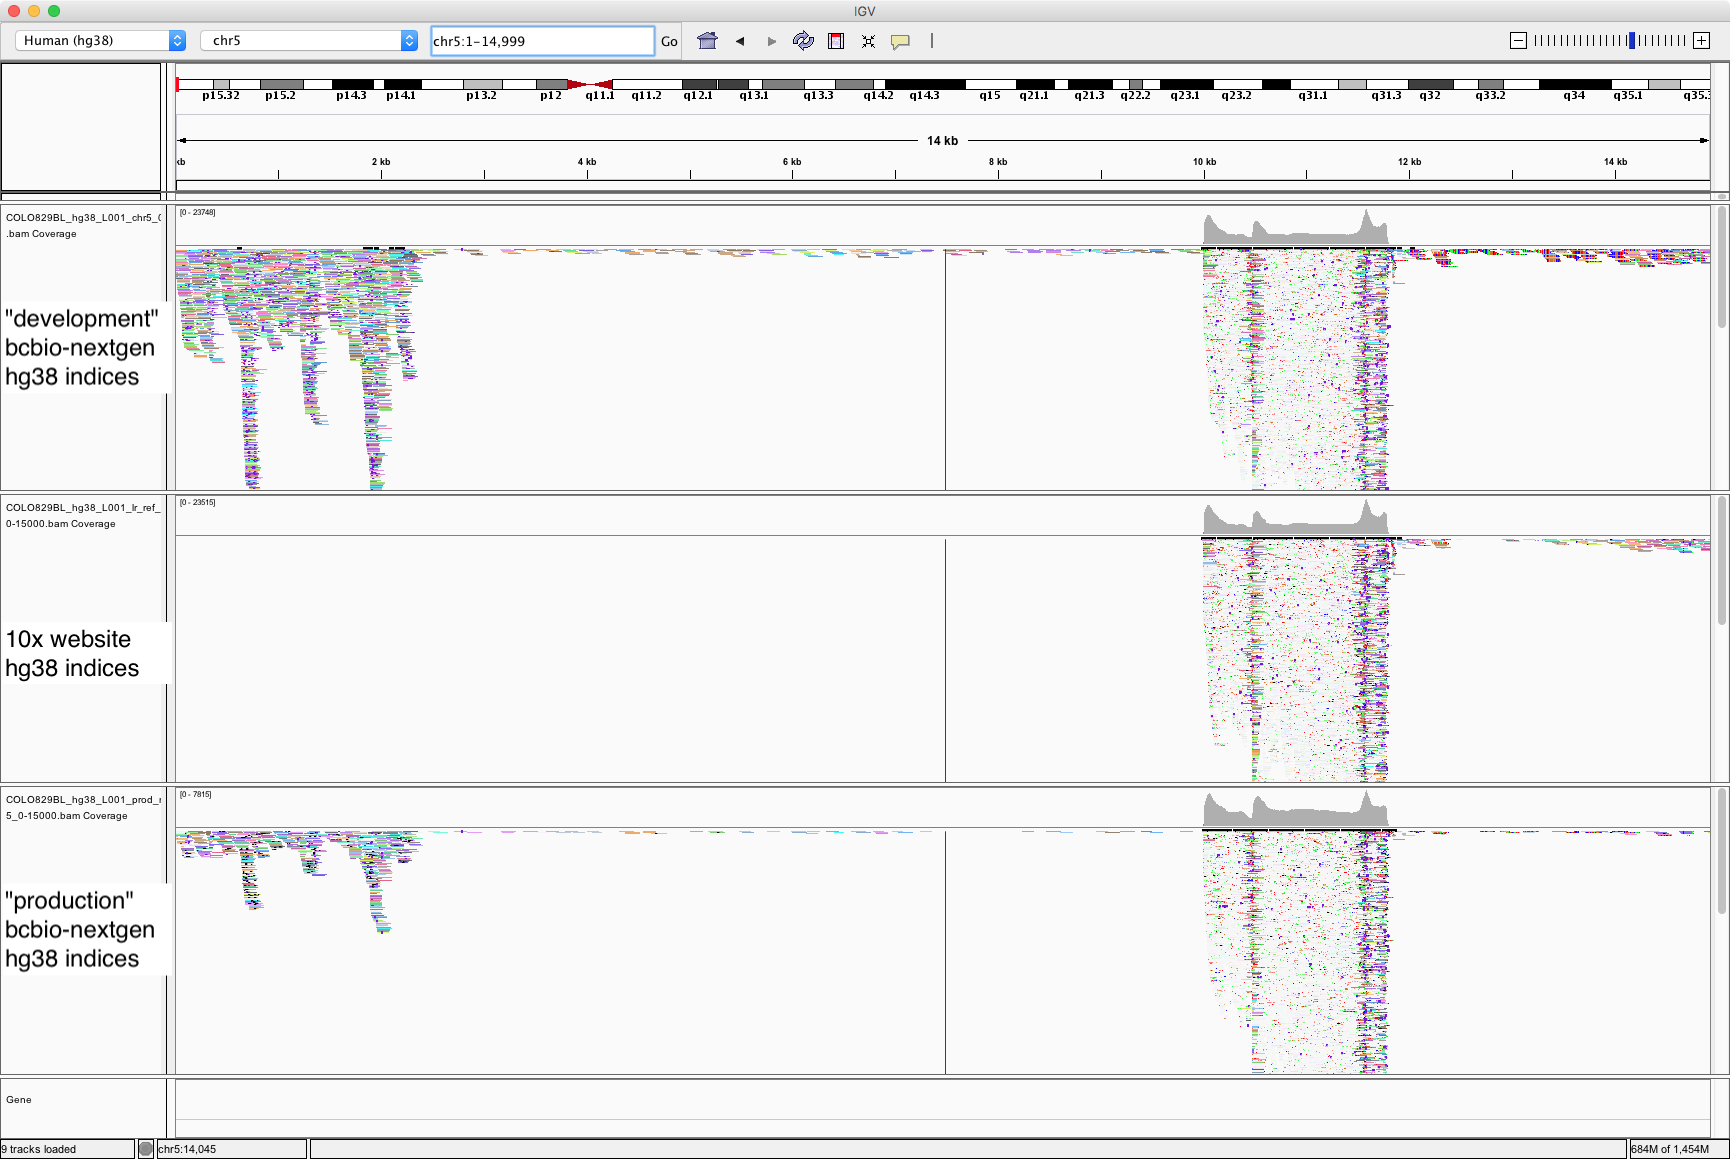
Task: Click the blue zoom level slider marker
Action: 1632,40
